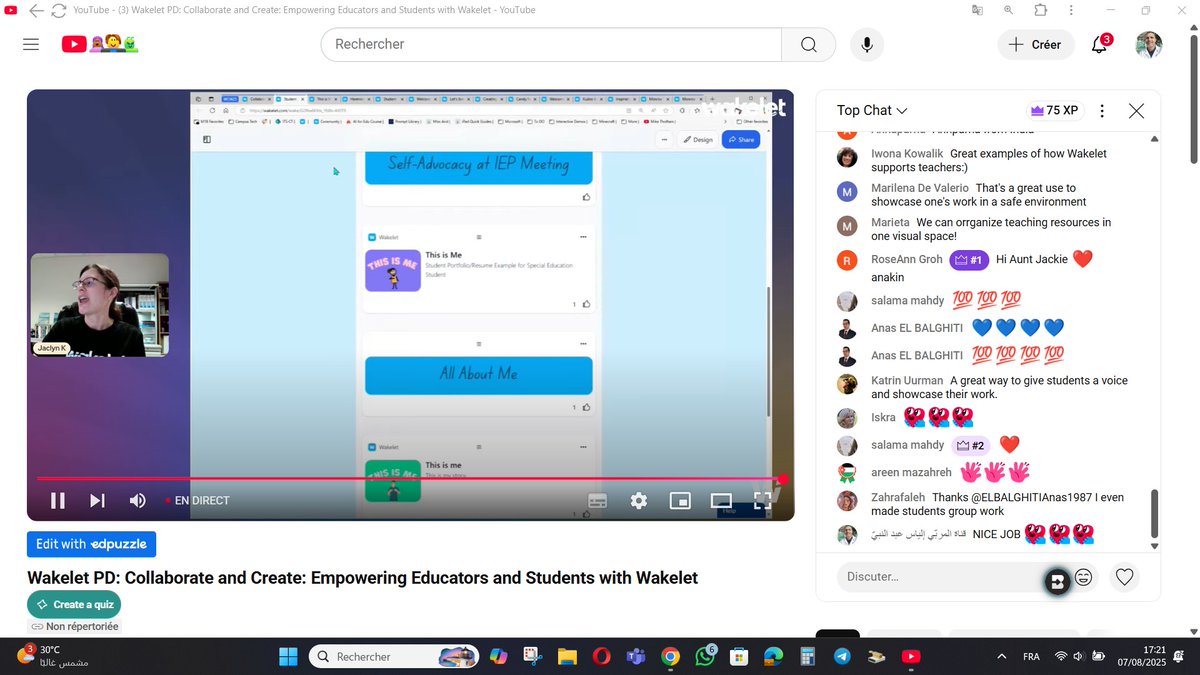The image size is (1200, 675).
Task: Open the emoji picker in the chat box
Action: [x=1086, y=577]
